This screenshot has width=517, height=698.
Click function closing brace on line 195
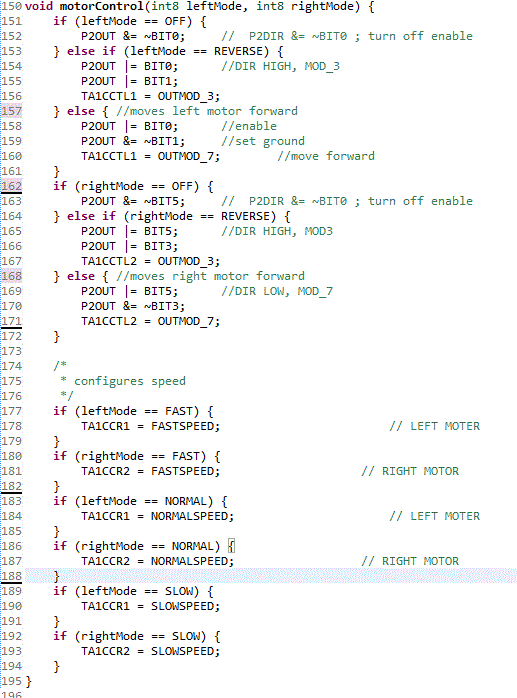(28, 681)
